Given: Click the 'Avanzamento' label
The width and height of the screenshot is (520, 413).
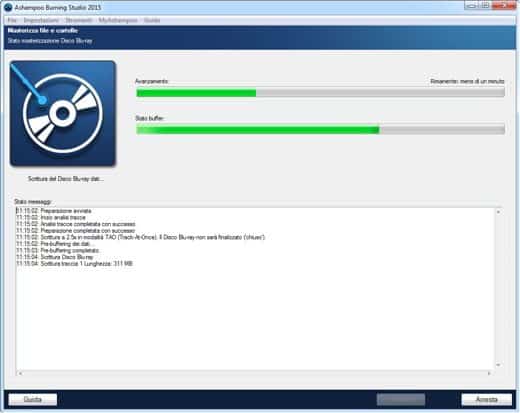Looking at the screenshot, I should click(152, 81).
